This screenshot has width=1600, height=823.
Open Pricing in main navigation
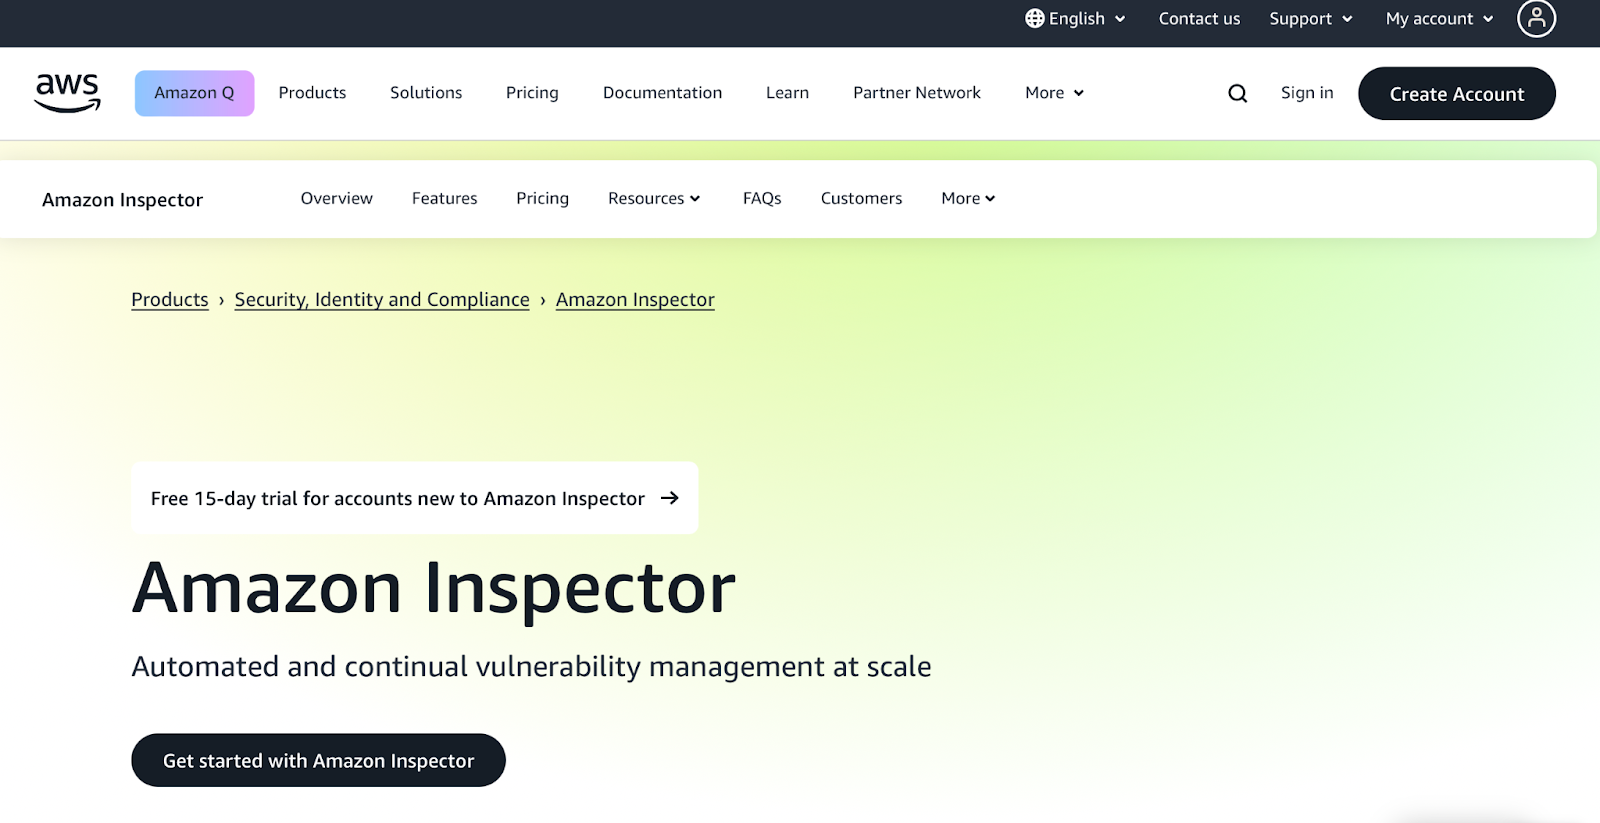(x=532, y=93)
